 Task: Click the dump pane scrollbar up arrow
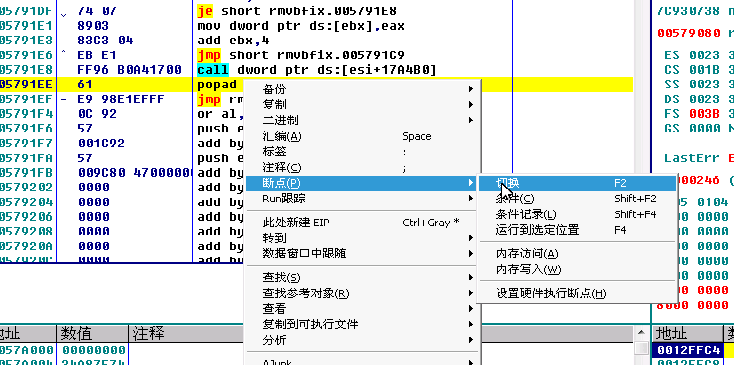[x=641, y=333]
